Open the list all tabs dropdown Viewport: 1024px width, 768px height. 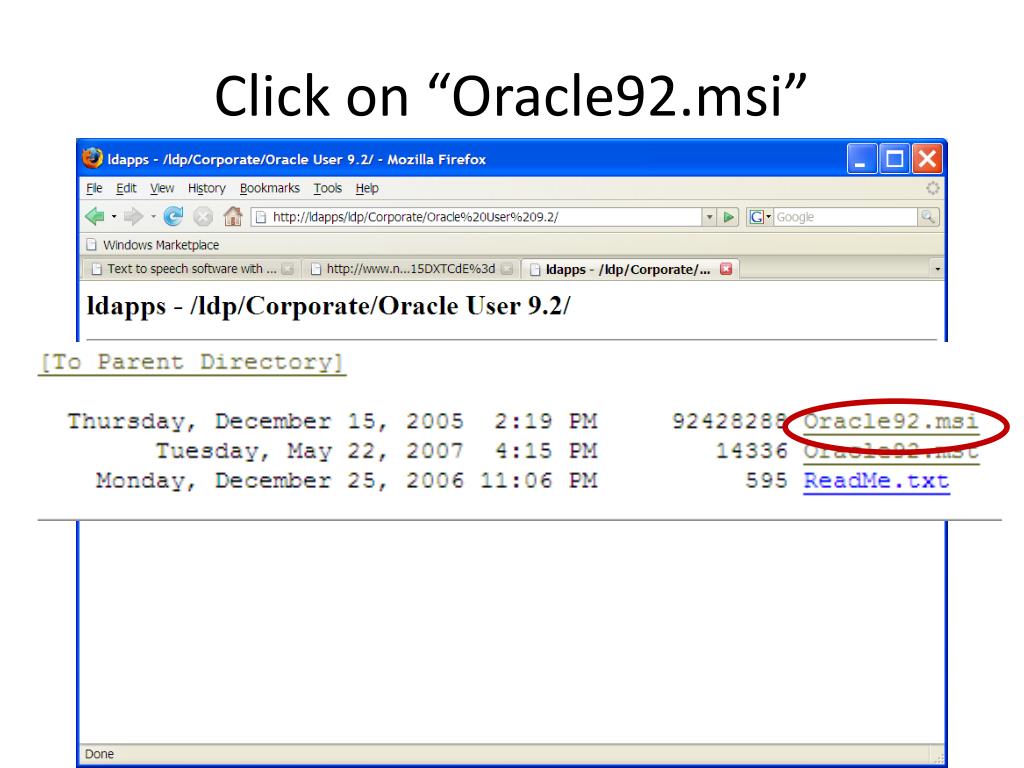[x=937, y=269]
